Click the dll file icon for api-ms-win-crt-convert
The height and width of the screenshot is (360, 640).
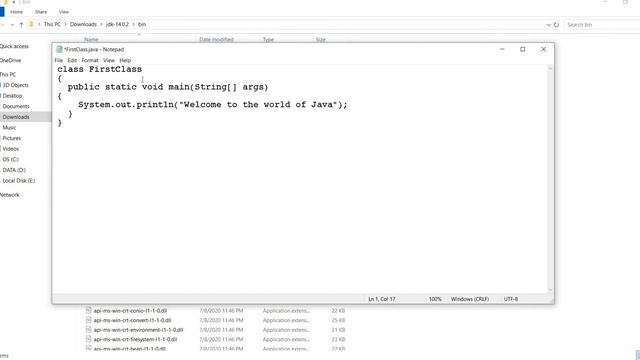tap(88, 320)
